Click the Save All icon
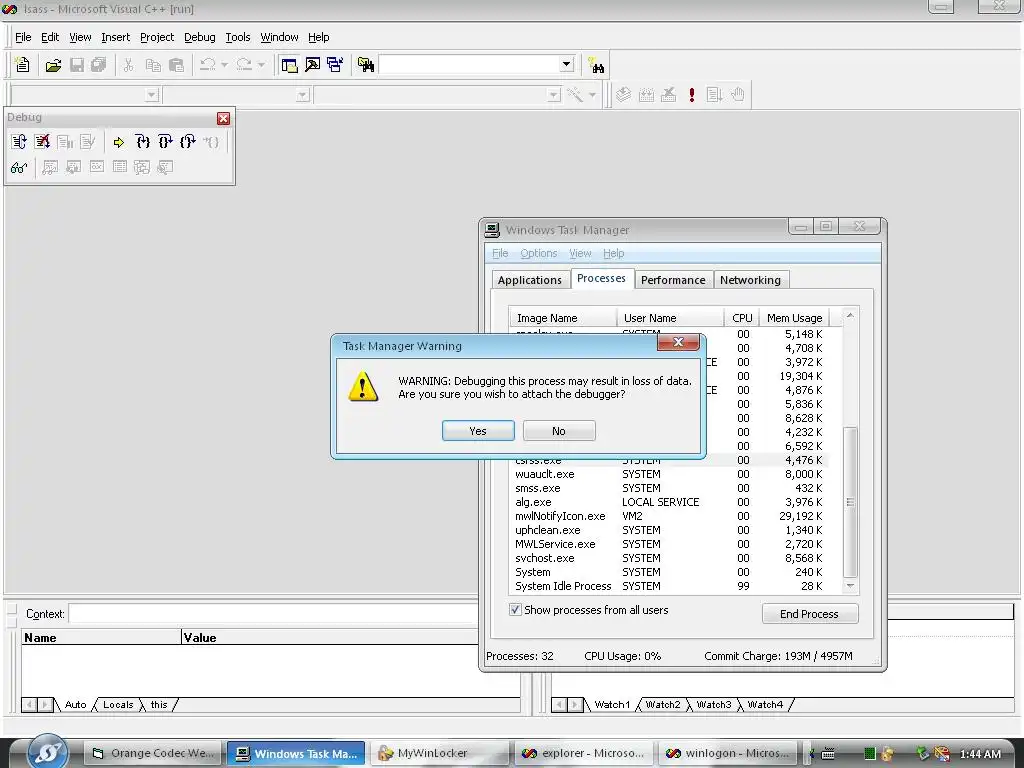This screenshot has width=1024, height=768. pyautogui.click(x=99, y=65)
